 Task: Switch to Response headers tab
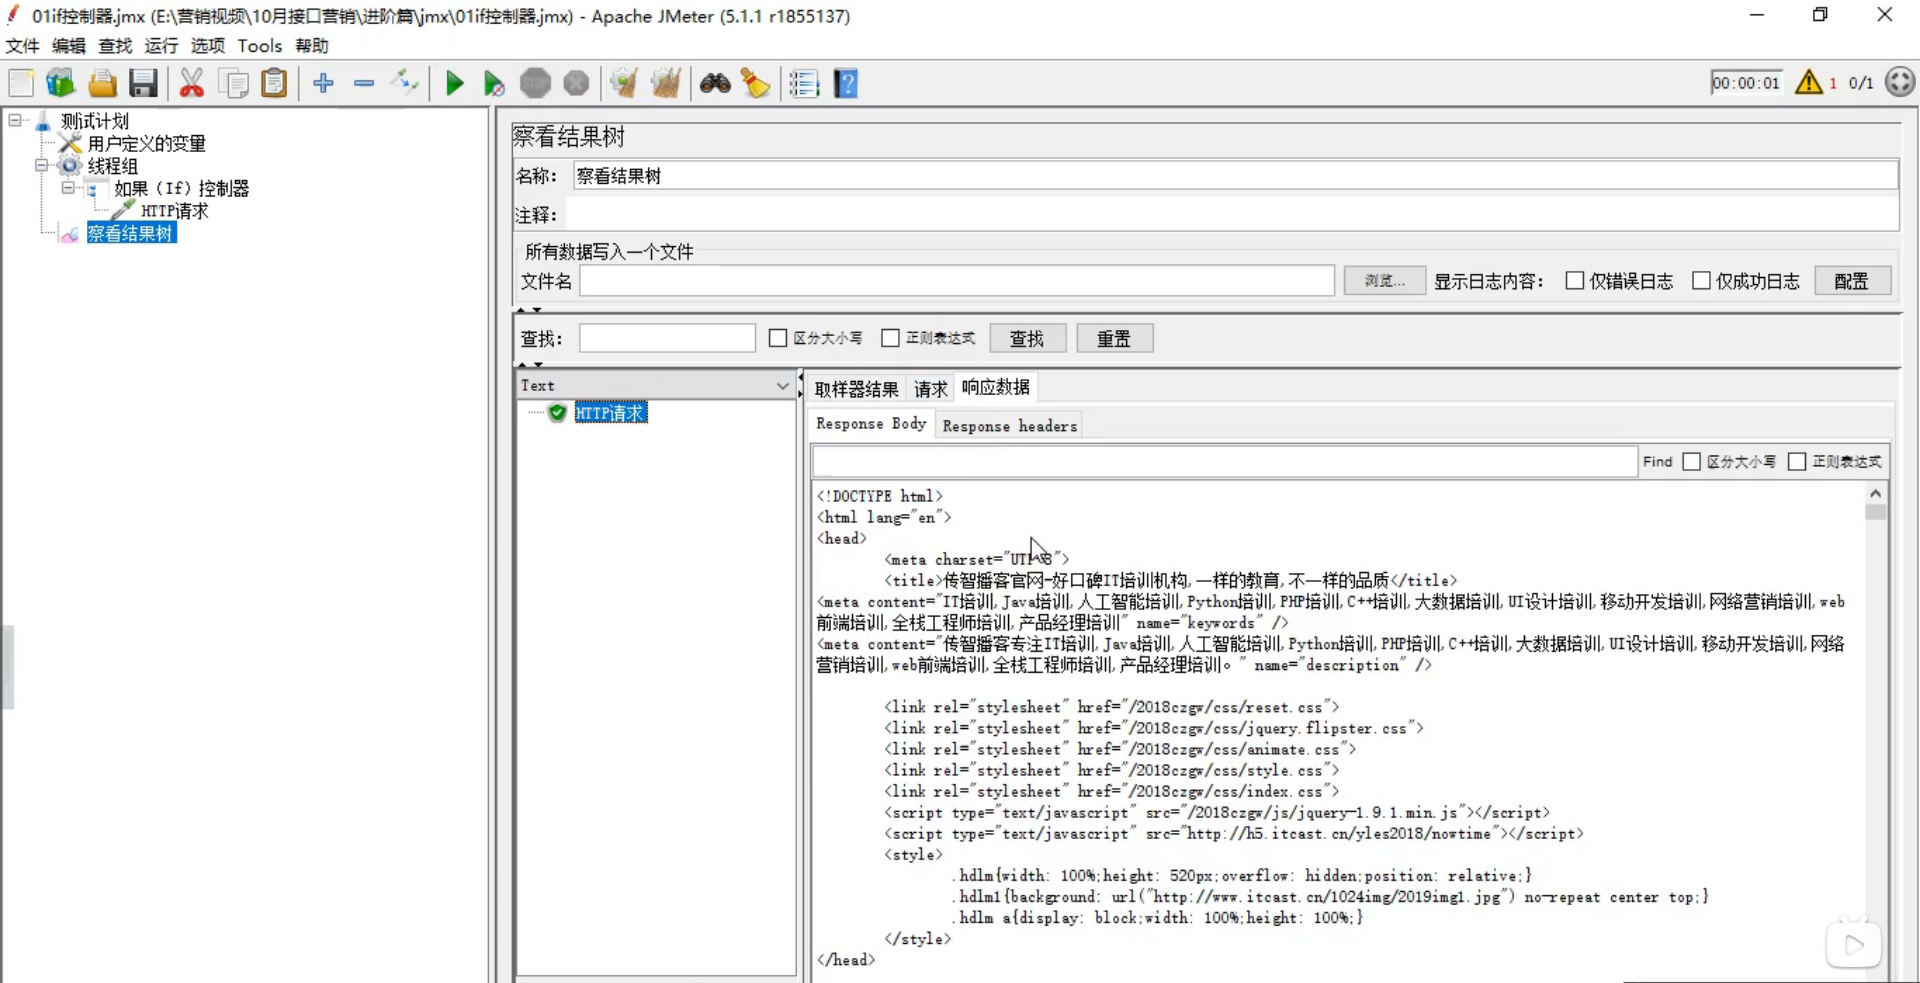[1010, 426]
